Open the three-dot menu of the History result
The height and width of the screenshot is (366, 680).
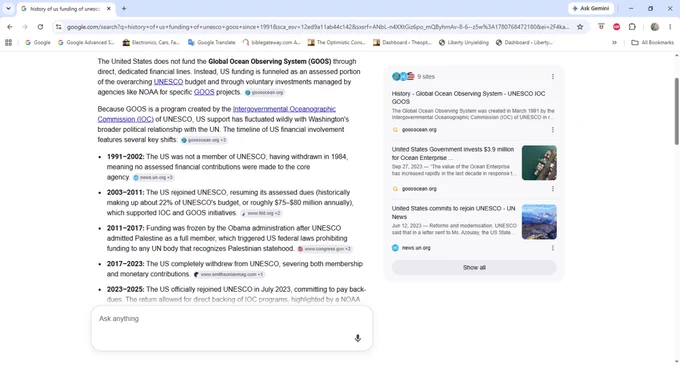coord(552,130)
